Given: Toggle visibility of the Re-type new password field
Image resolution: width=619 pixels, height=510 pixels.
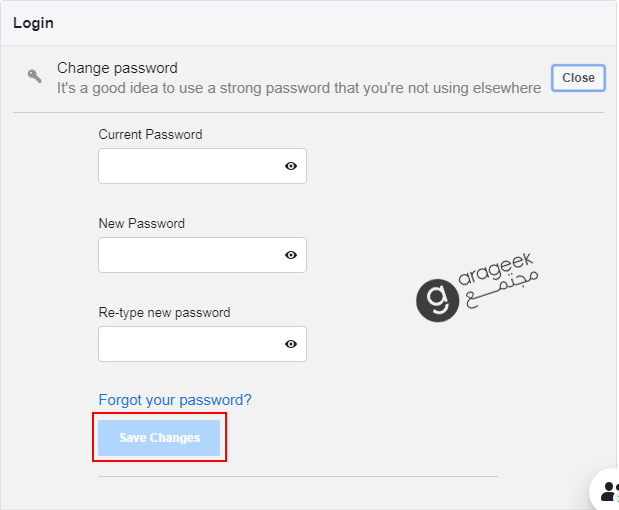Looking at the screenshot, I should tap(291, 344).
